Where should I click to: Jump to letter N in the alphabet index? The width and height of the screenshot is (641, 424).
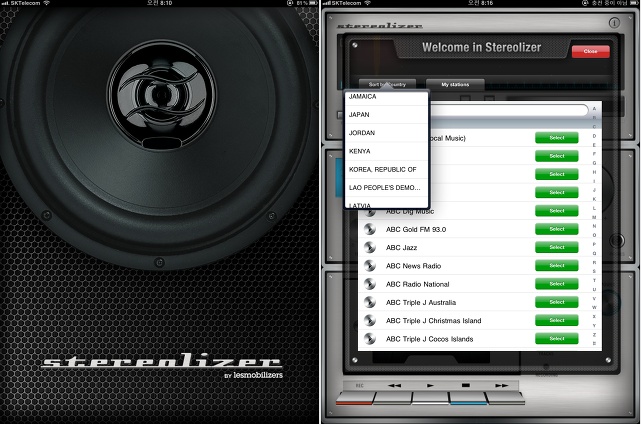pyautogui.click(x=594, y=226)
